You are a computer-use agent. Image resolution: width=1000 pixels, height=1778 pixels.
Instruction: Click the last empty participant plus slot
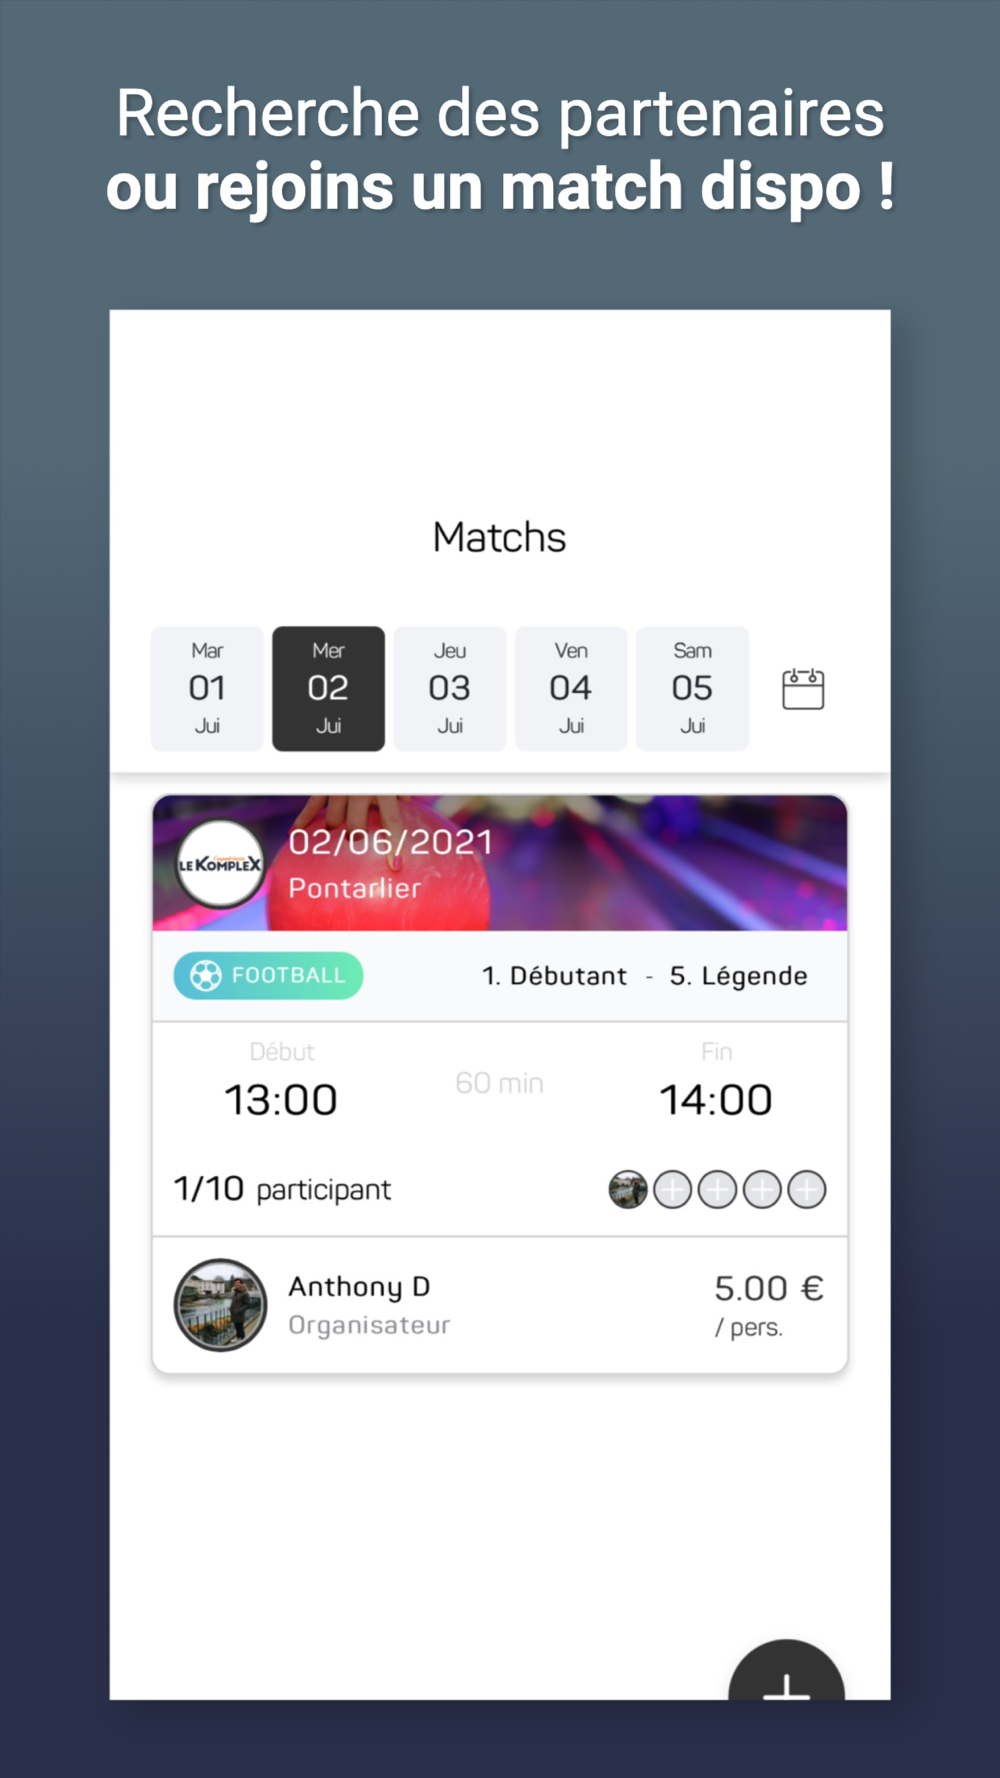coord(807,1190)
